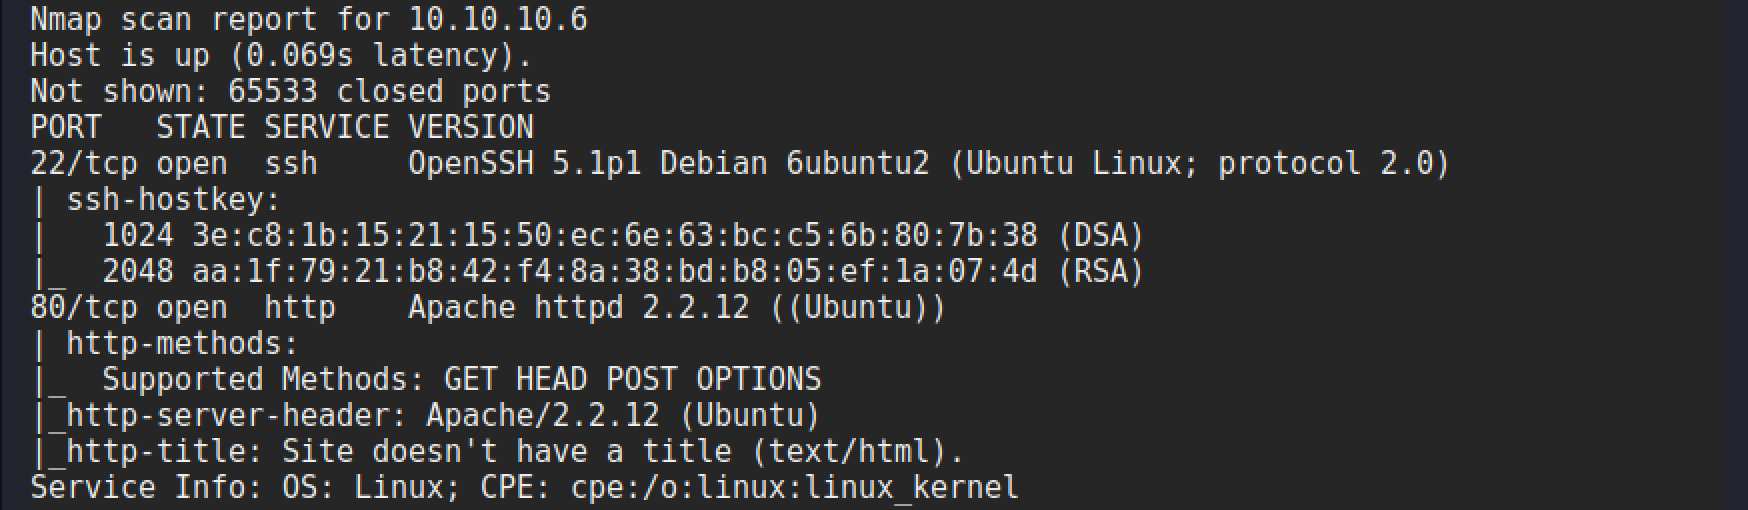Click the VERSION column header

[x=470, y=127]
